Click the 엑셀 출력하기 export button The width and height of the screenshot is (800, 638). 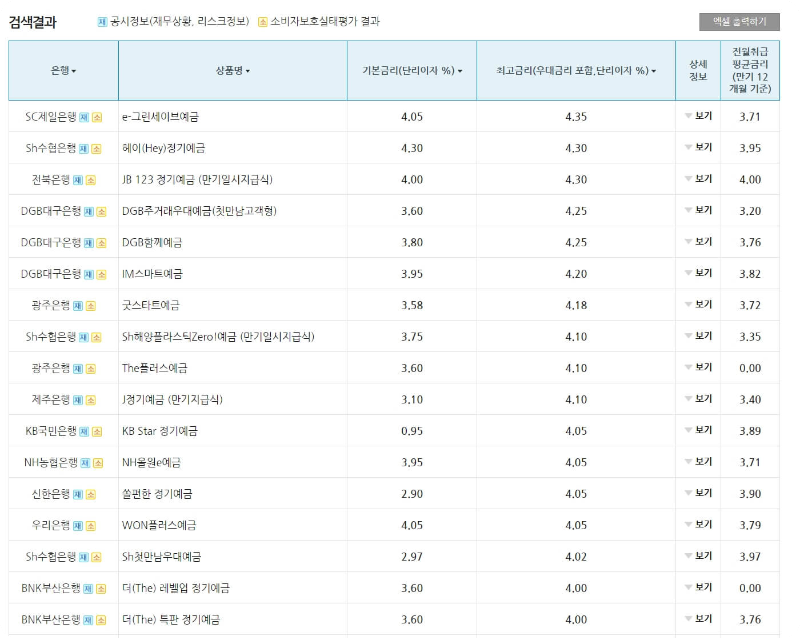[739, 22]
